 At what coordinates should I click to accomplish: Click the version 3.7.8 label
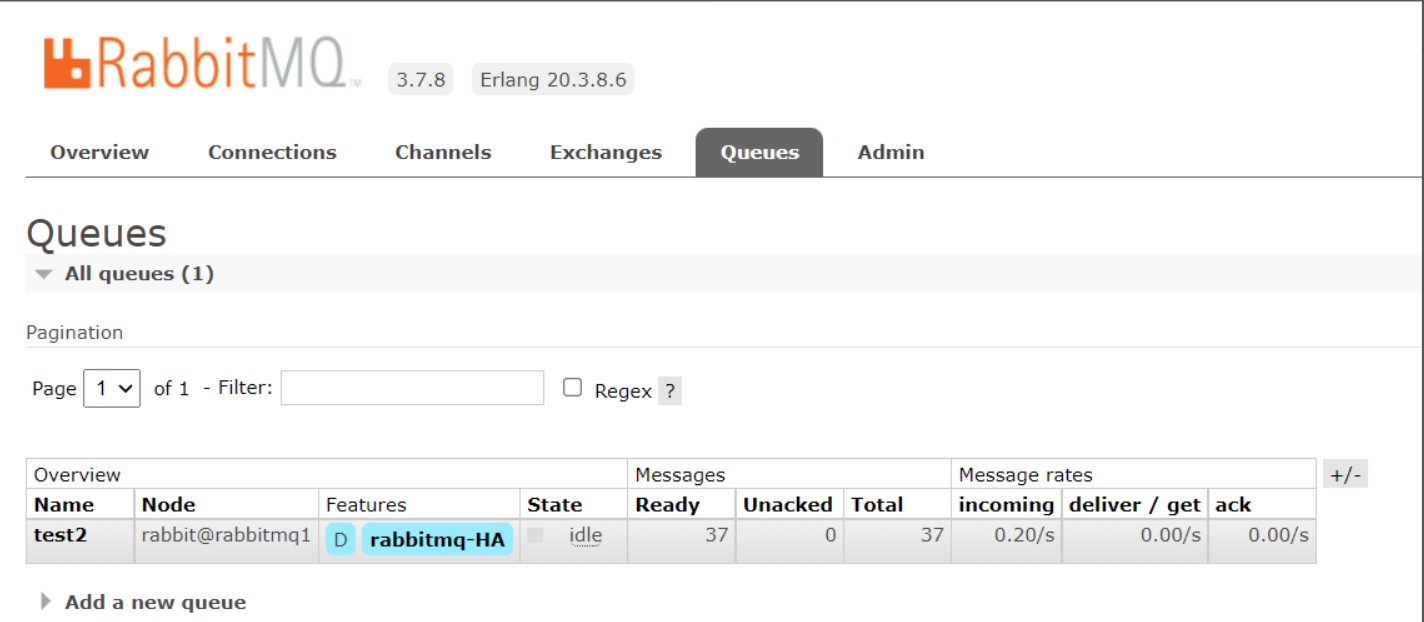pyautogui.click(x=421, y=80)
